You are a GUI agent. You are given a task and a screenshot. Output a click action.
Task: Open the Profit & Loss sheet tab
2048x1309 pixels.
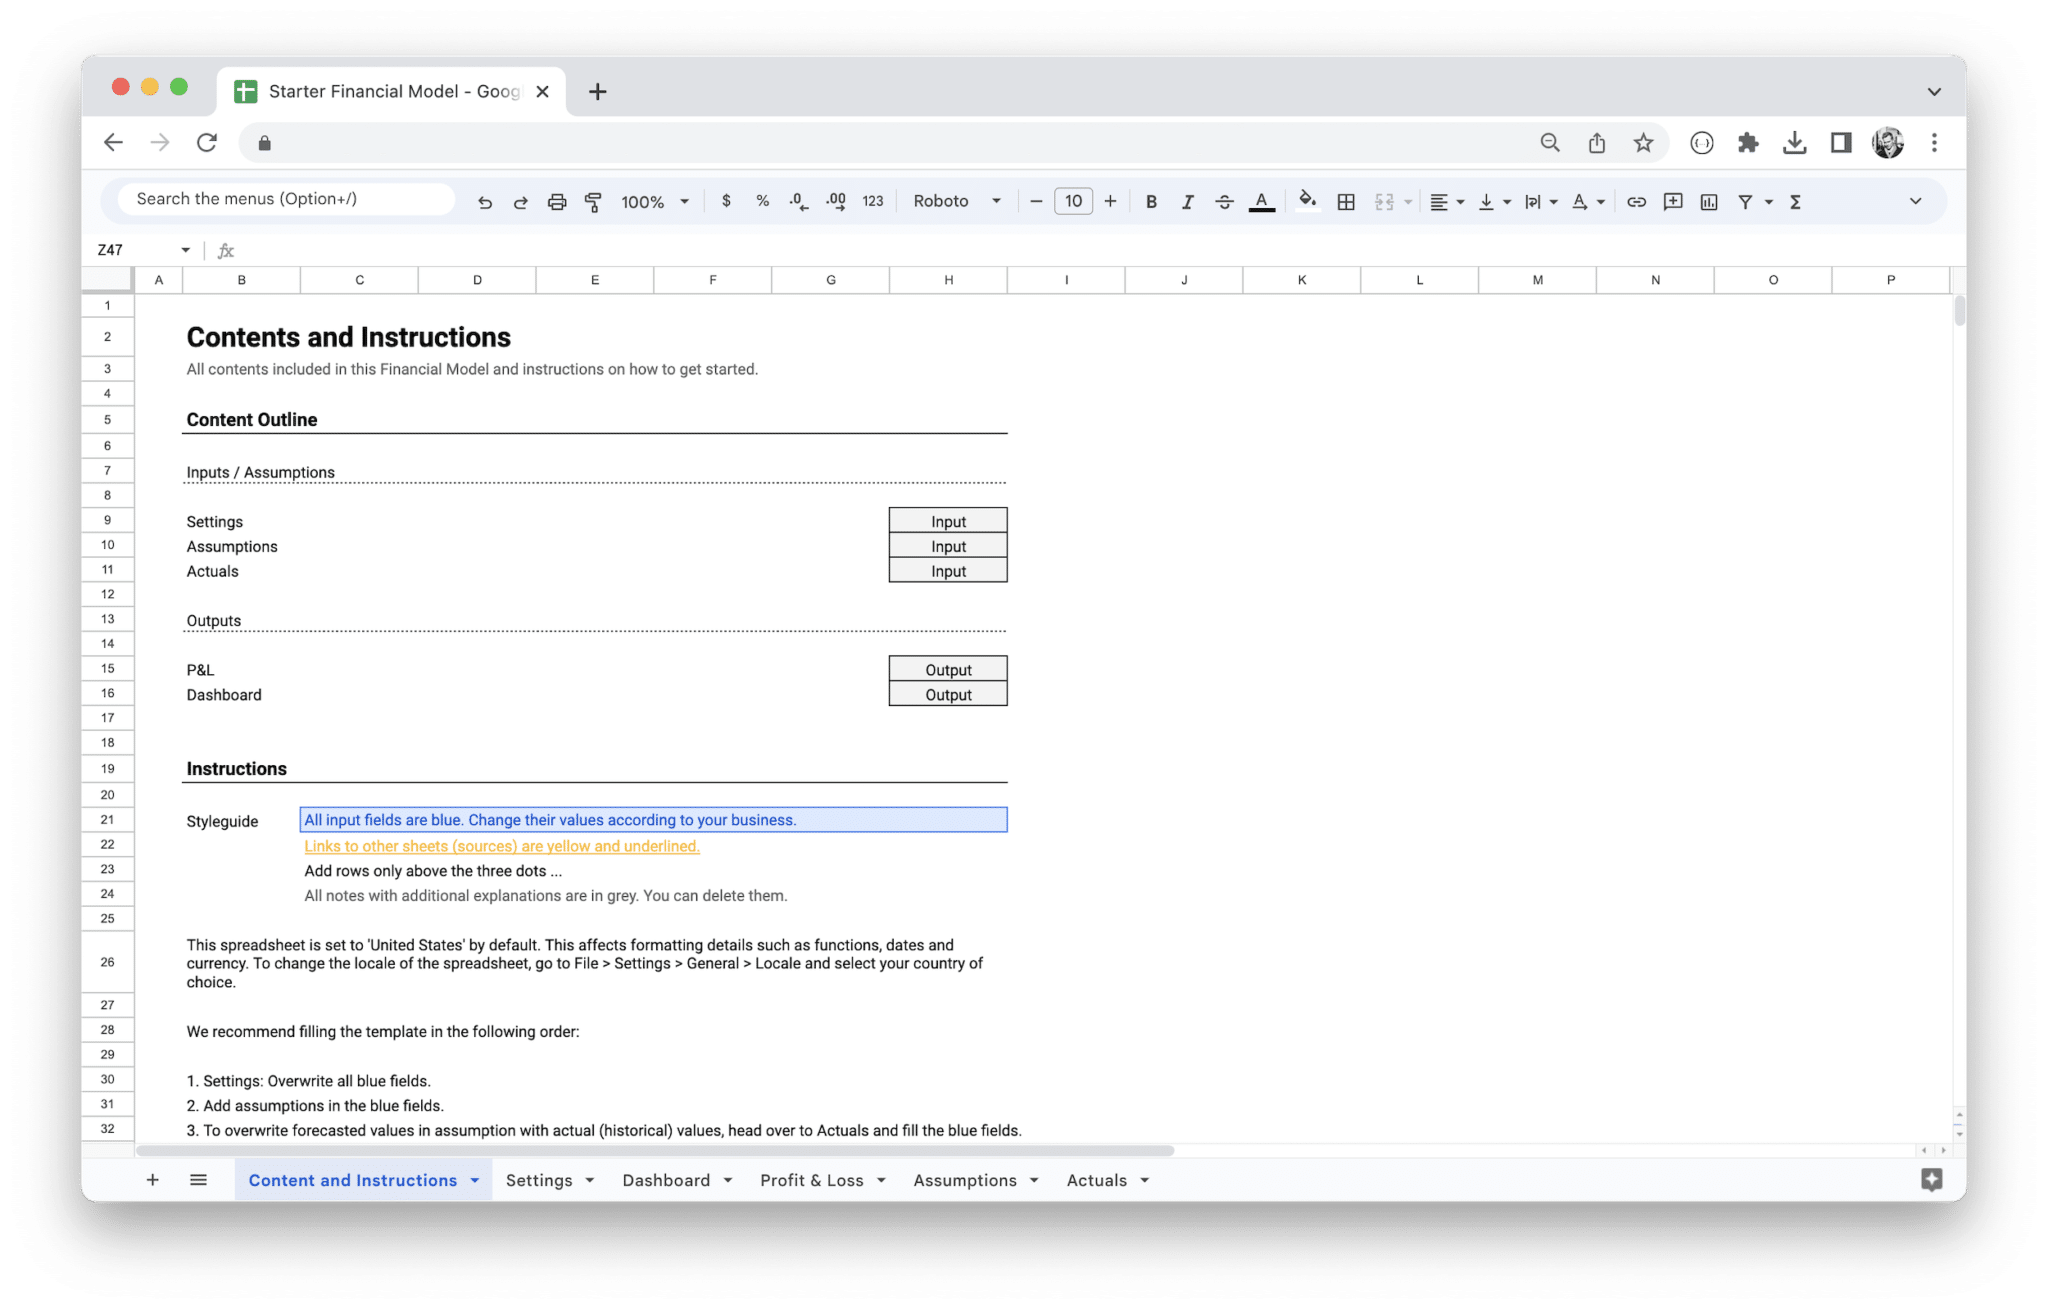(812, 1180)
